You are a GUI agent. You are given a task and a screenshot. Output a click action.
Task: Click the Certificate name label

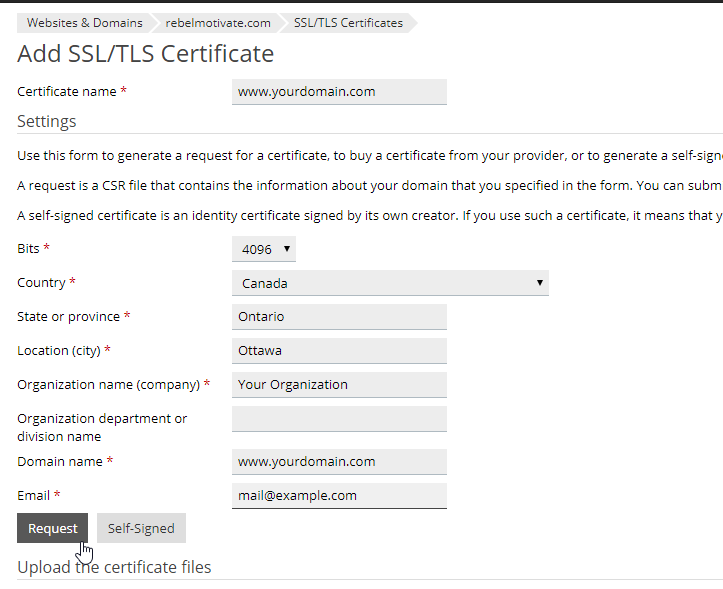(67, 91)
